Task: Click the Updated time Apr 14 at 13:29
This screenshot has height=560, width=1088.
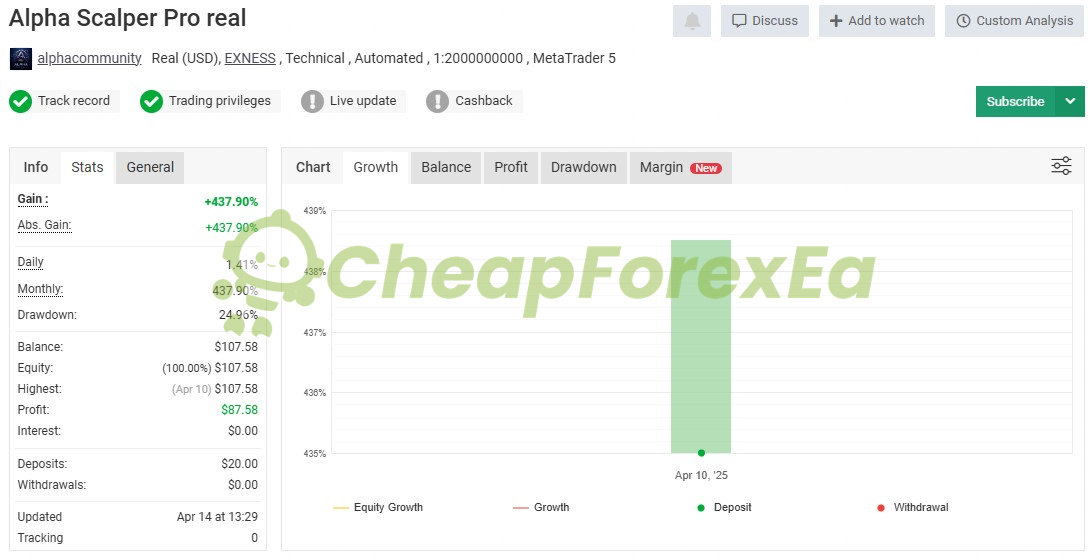Action: click(217, 517)
